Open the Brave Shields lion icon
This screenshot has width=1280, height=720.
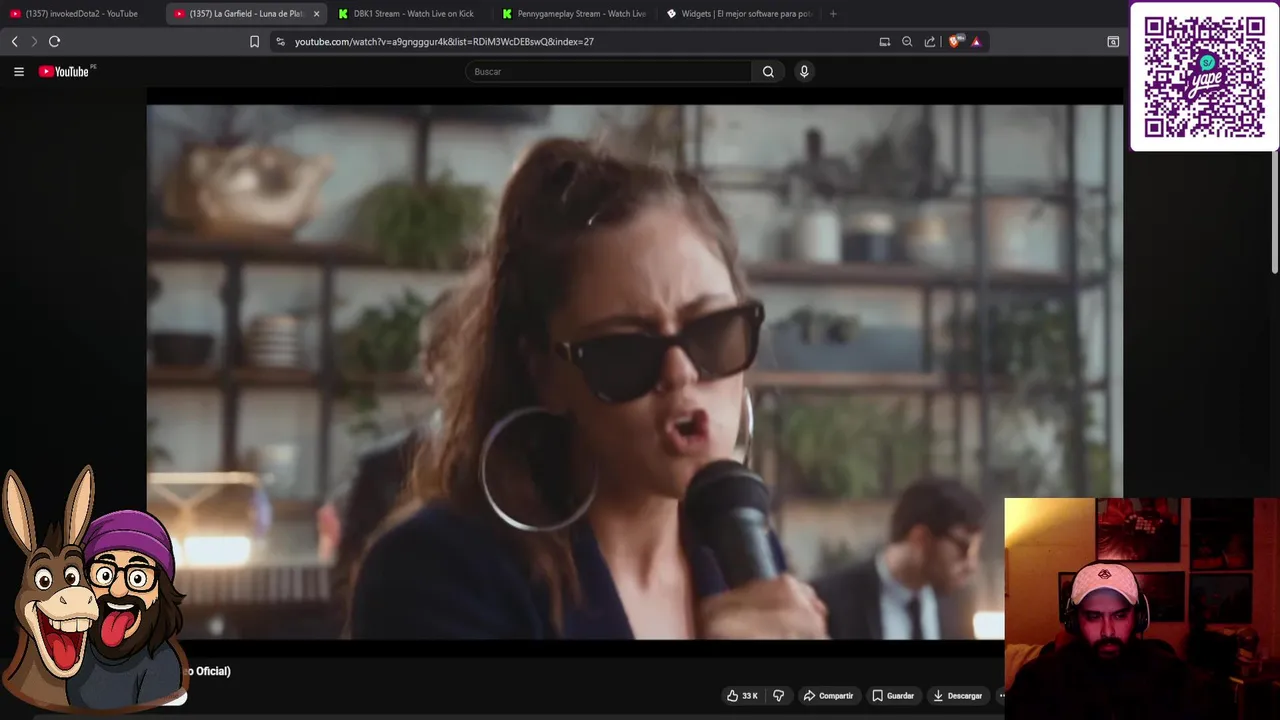click(954, 41)
